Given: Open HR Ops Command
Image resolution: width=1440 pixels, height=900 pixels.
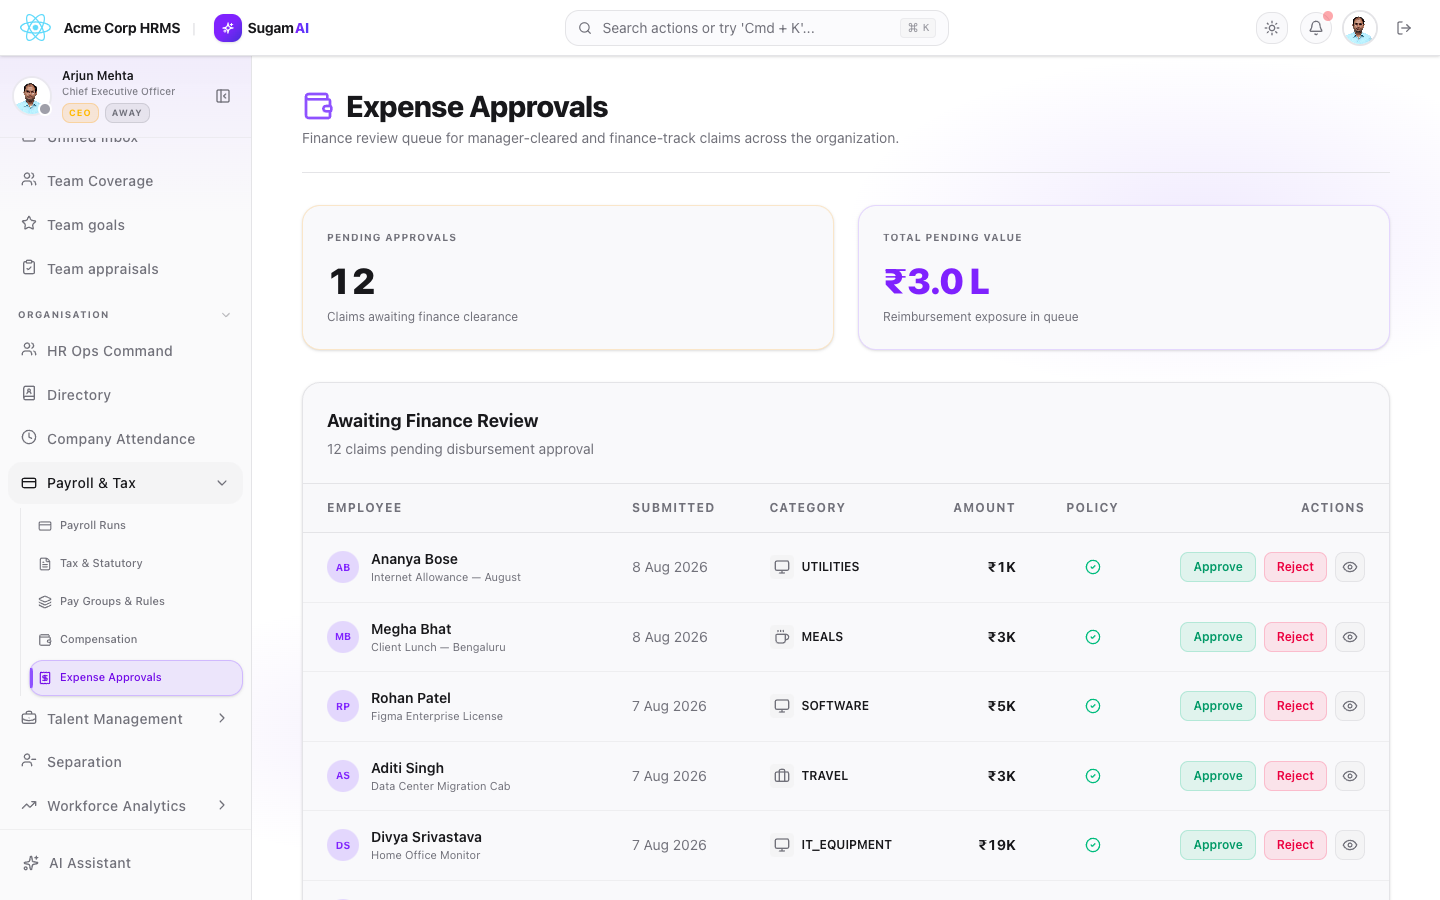Looking at the screenshot, I should click(x=125, y=351).
